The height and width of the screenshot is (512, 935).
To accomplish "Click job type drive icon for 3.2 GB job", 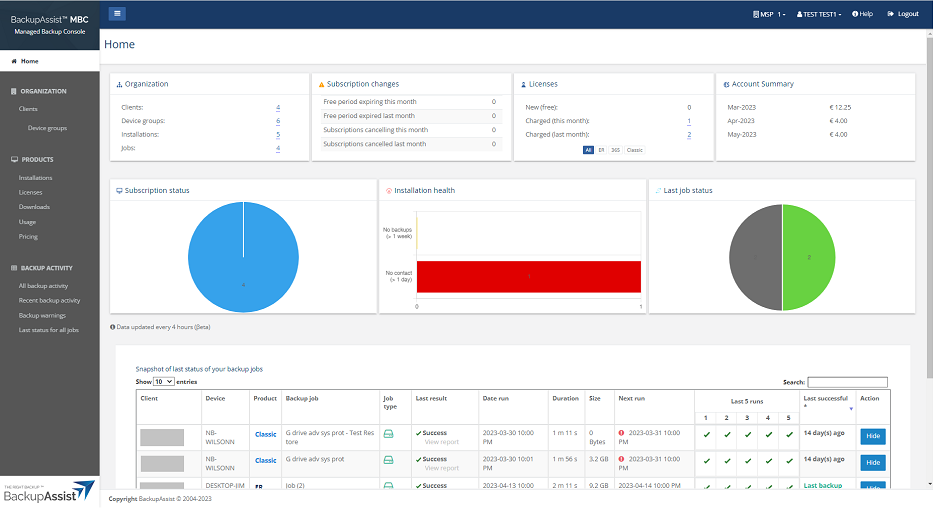I will coord(388,460).
